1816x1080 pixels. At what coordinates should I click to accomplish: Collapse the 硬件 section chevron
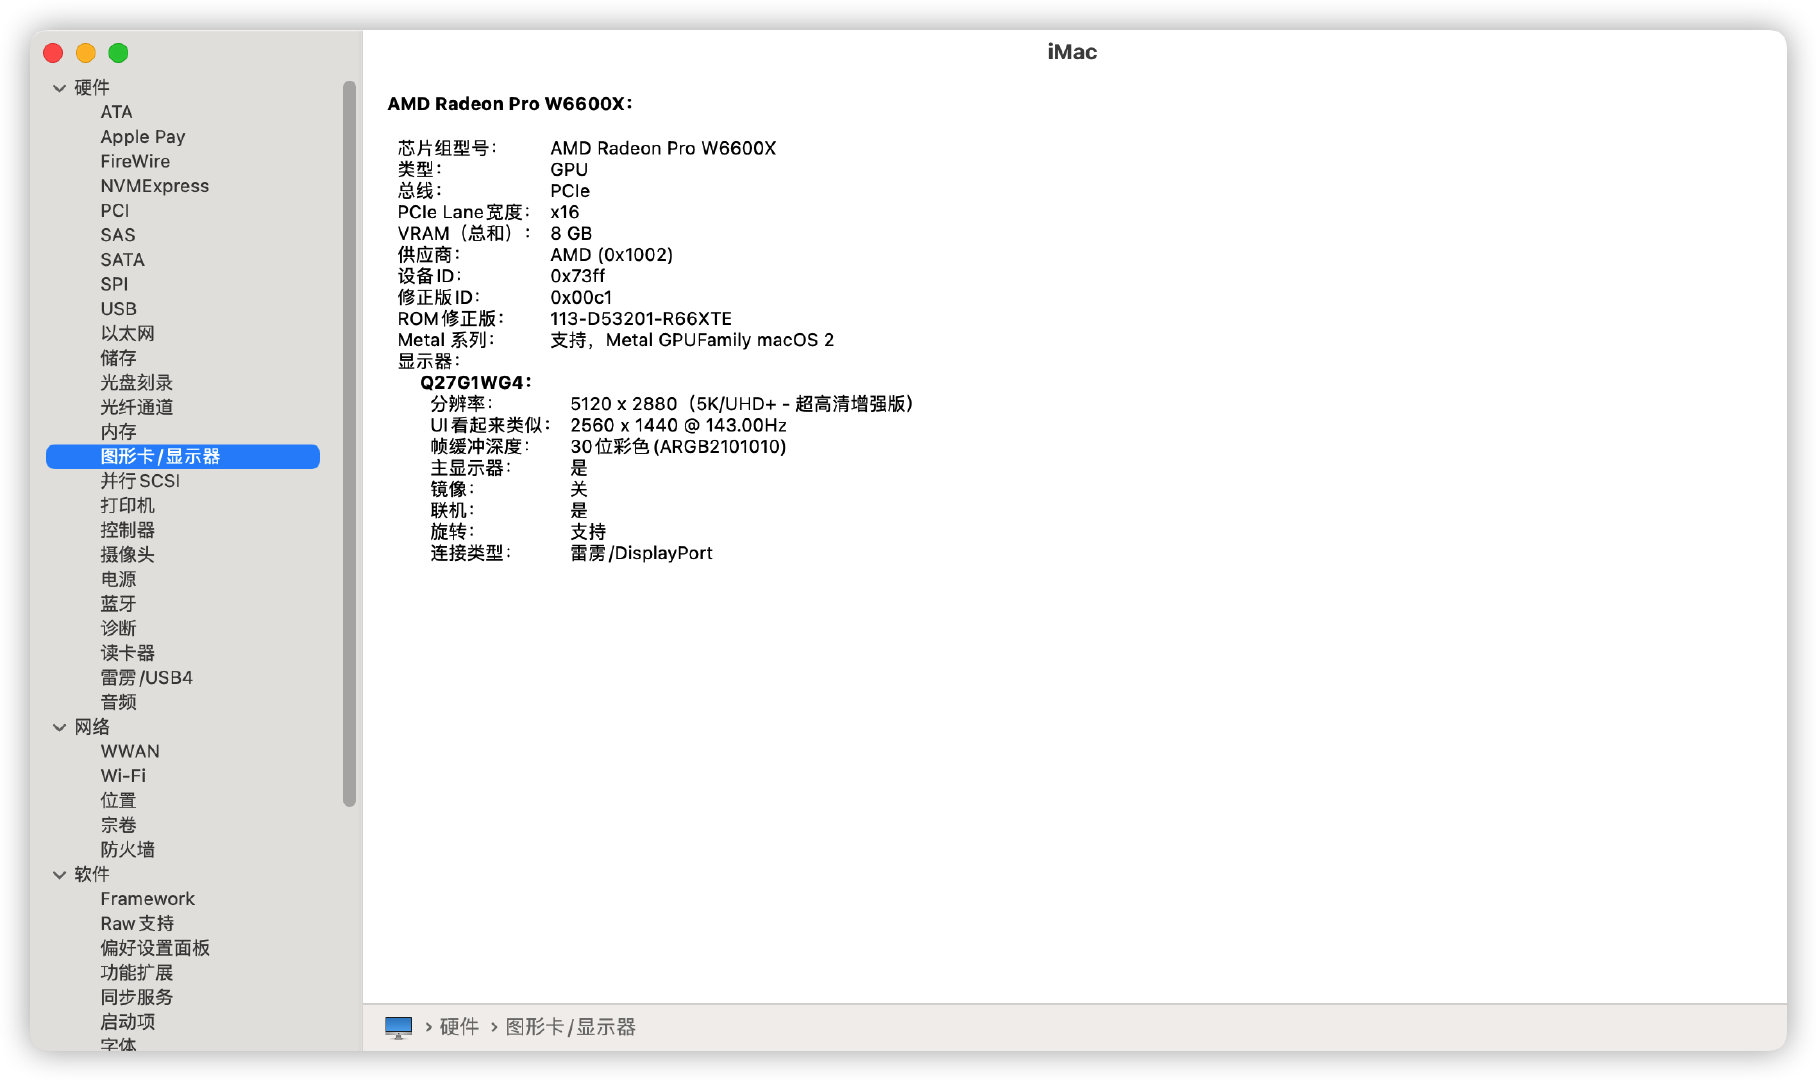pyautogui.click(x=60, y=88)
